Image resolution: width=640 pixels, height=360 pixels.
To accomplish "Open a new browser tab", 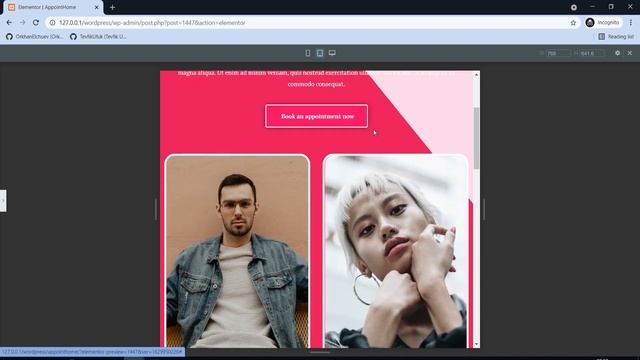I will coord(112,7).
